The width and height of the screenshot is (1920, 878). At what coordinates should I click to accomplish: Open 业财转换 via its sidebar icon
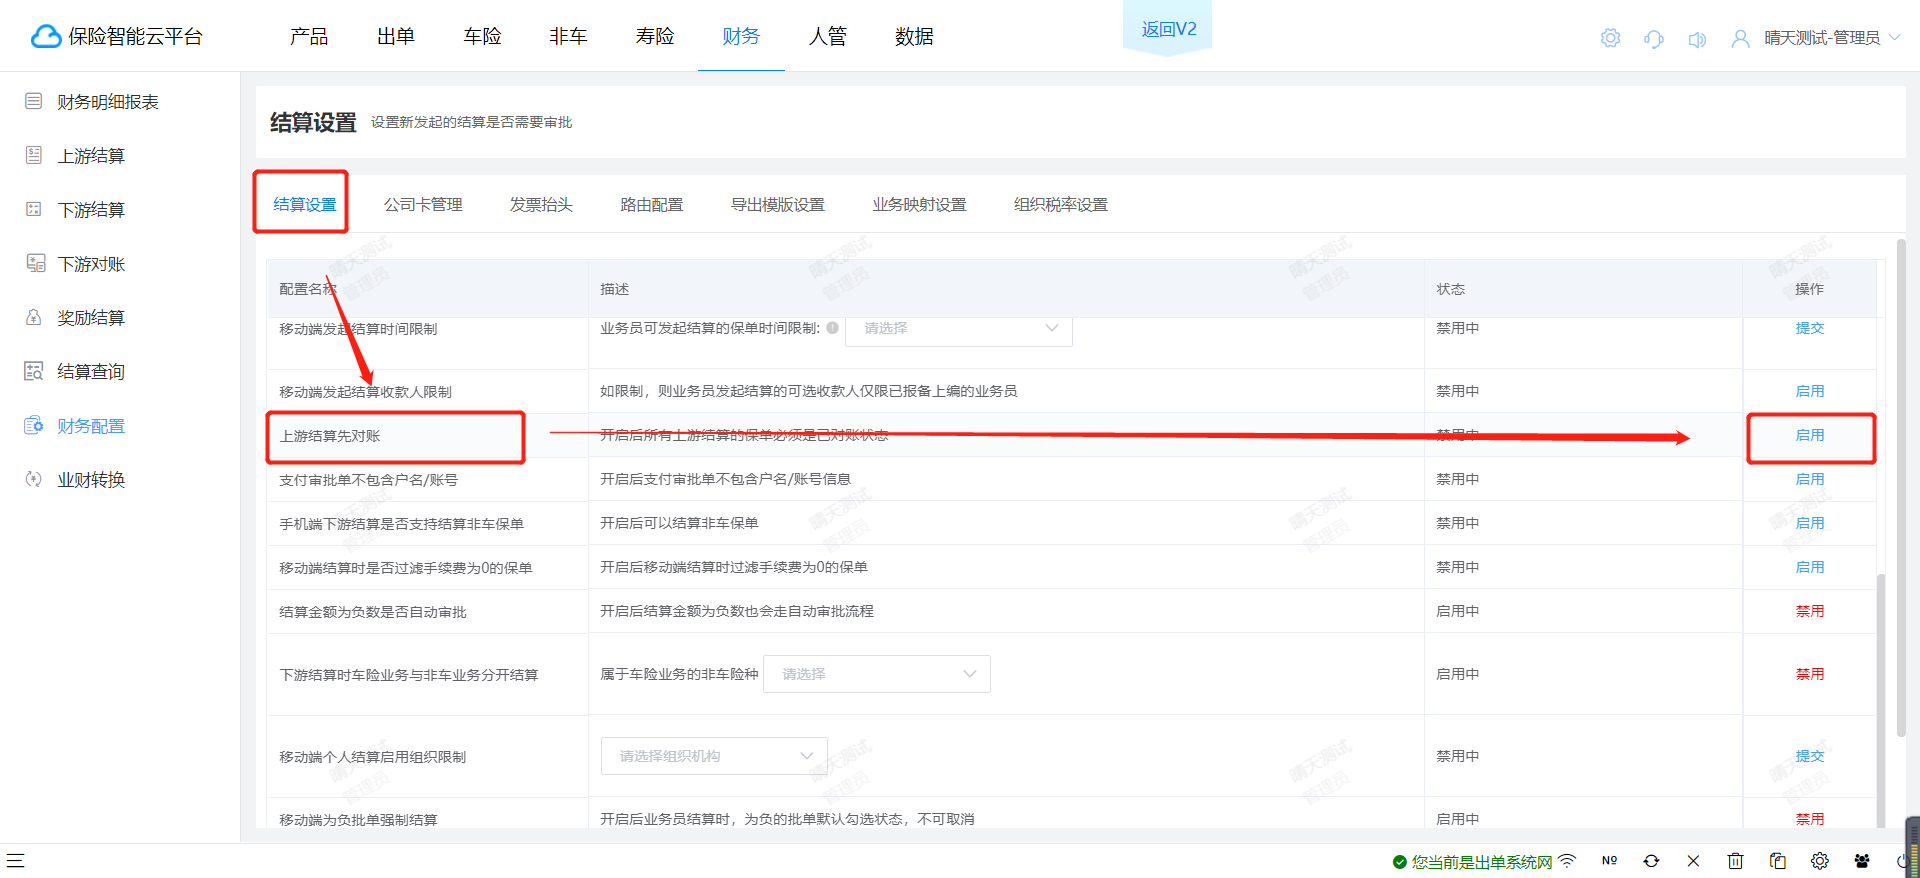tap(34, 479)
